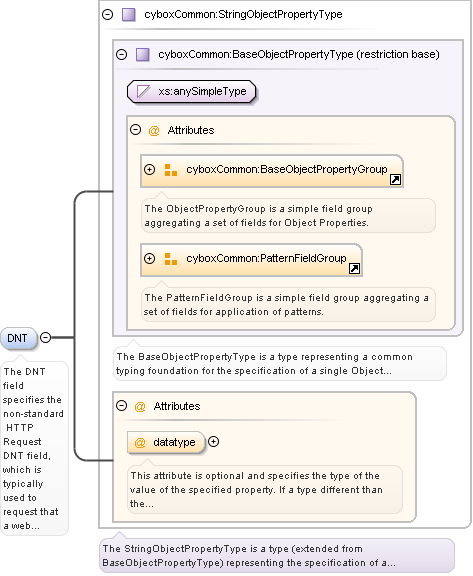Click the StringObjectPropertyType description note

pyautogui.click(x=277, y=555)
